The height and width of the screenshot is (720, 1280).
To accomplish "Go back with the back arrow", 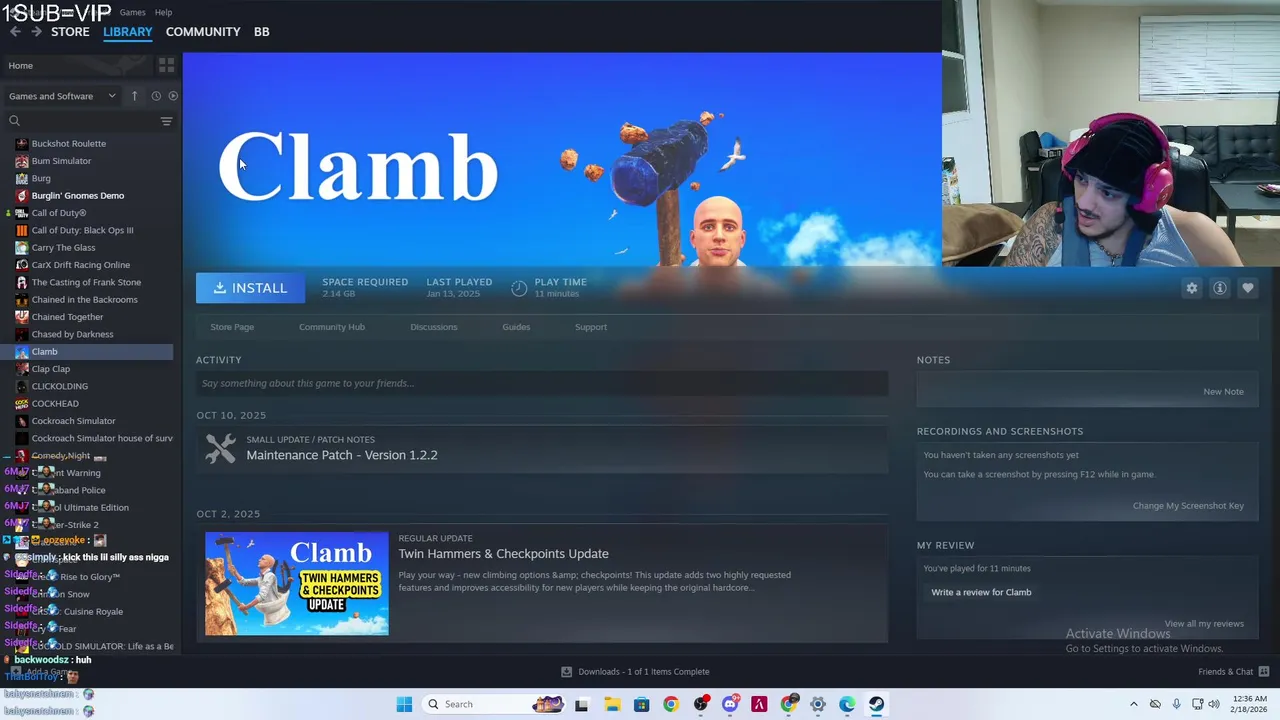I will (15, 32).
